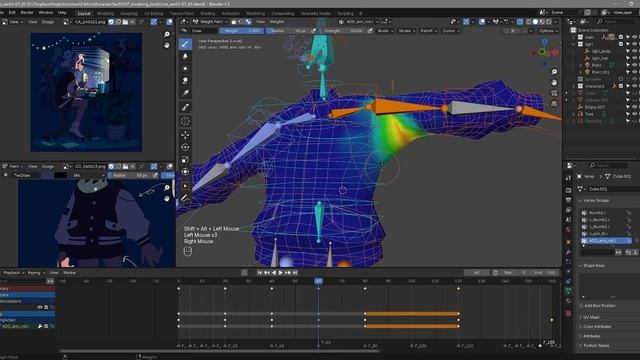Open the Playback popover in timeline
Image resolution: width=640 pixels, height=360 pixels.
pyautogui.click(x=13, y=273)
